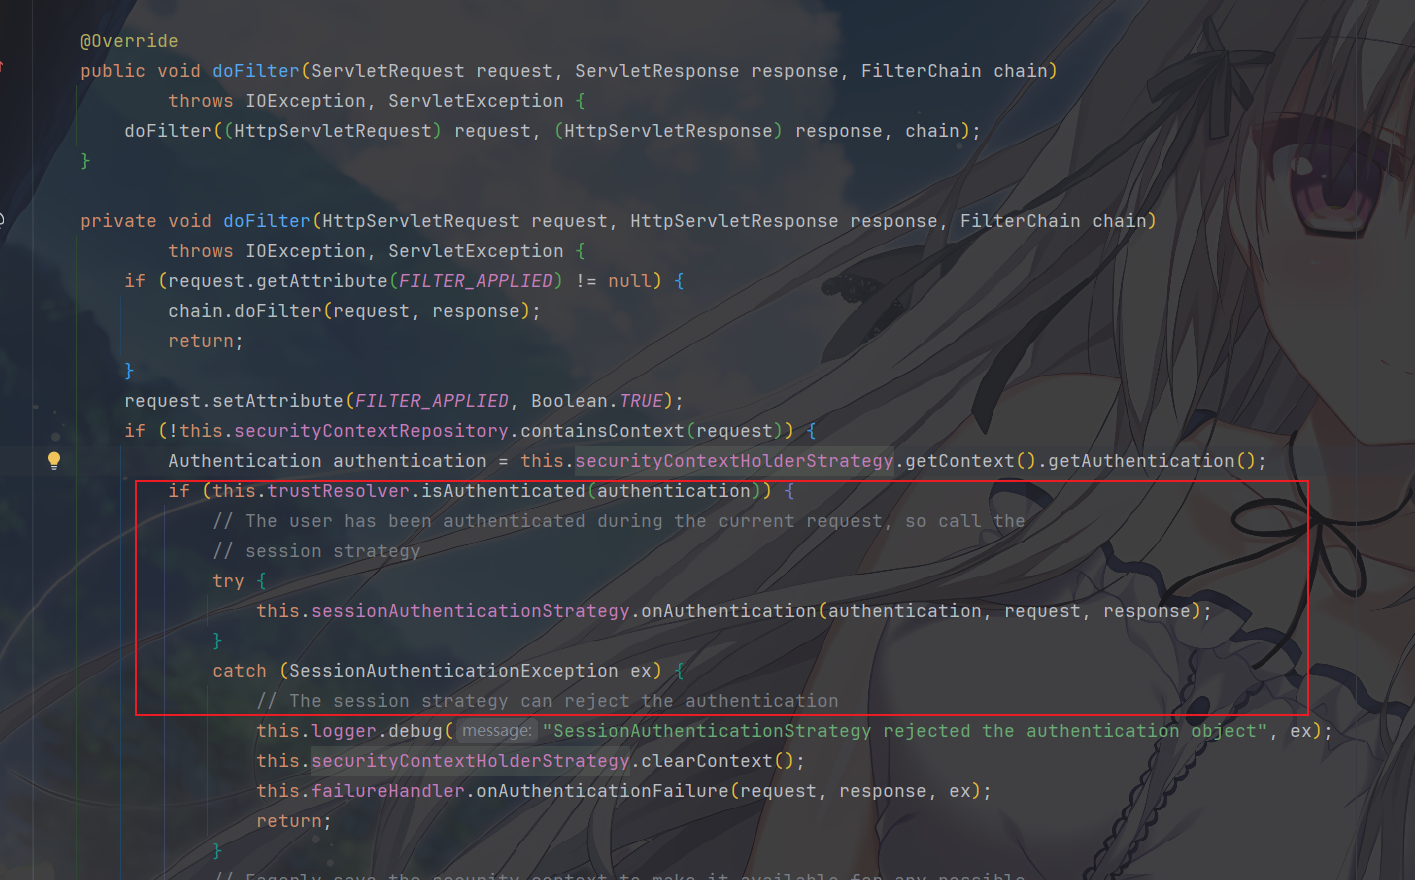
Task: Click onAuthentication method call
Action: 729,611
